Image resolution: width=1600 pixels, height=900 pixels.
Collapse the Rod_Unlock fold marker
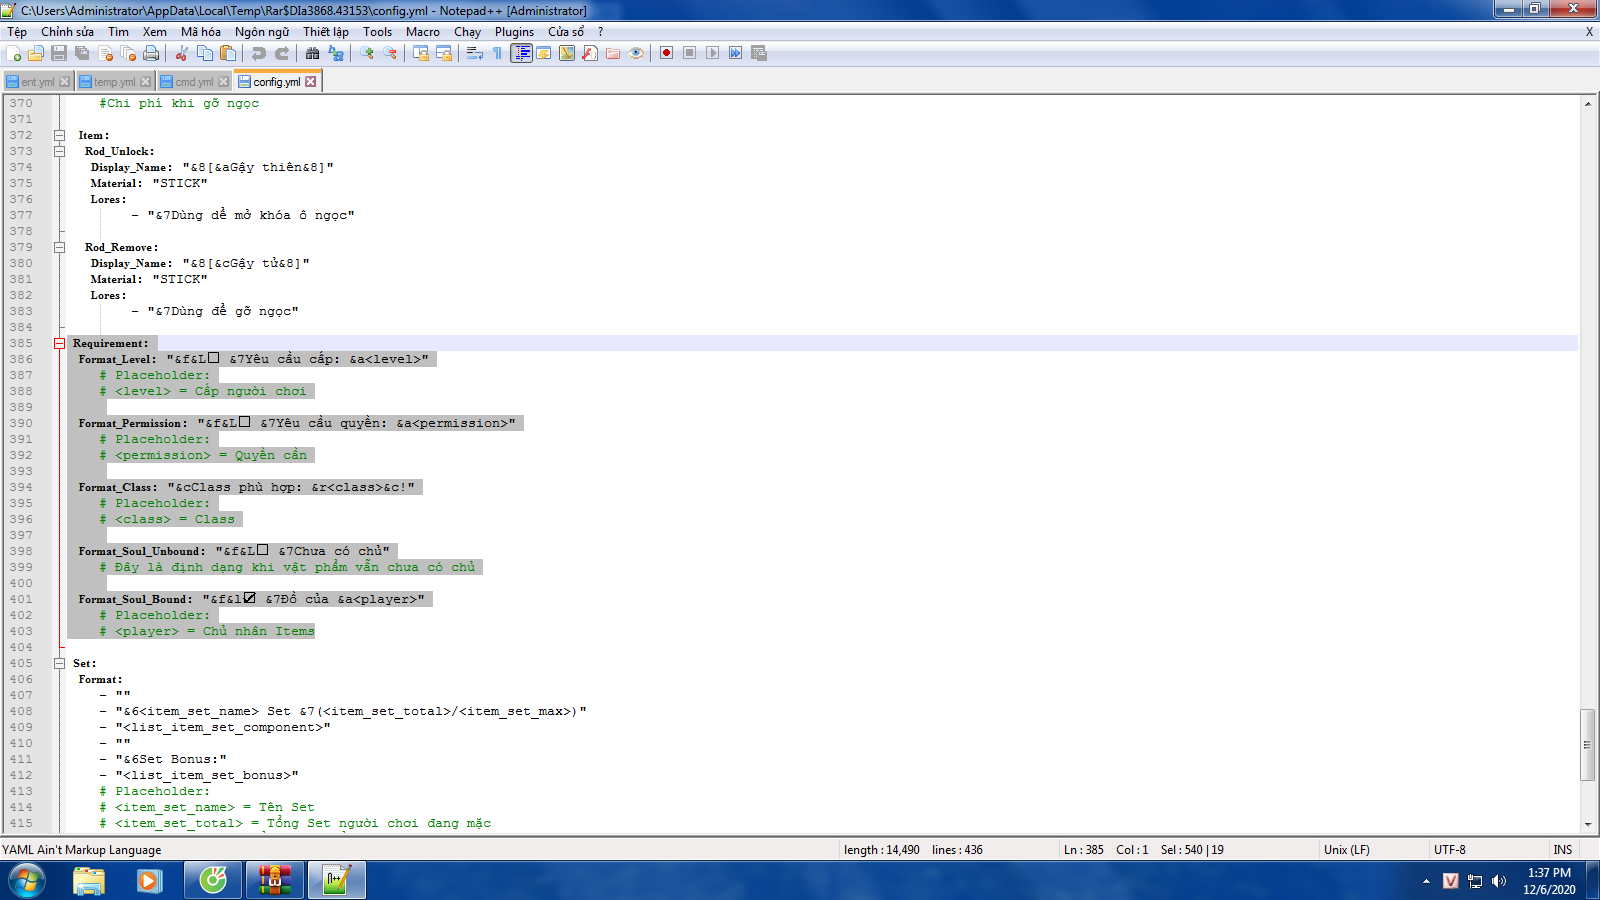click(59, 151)
